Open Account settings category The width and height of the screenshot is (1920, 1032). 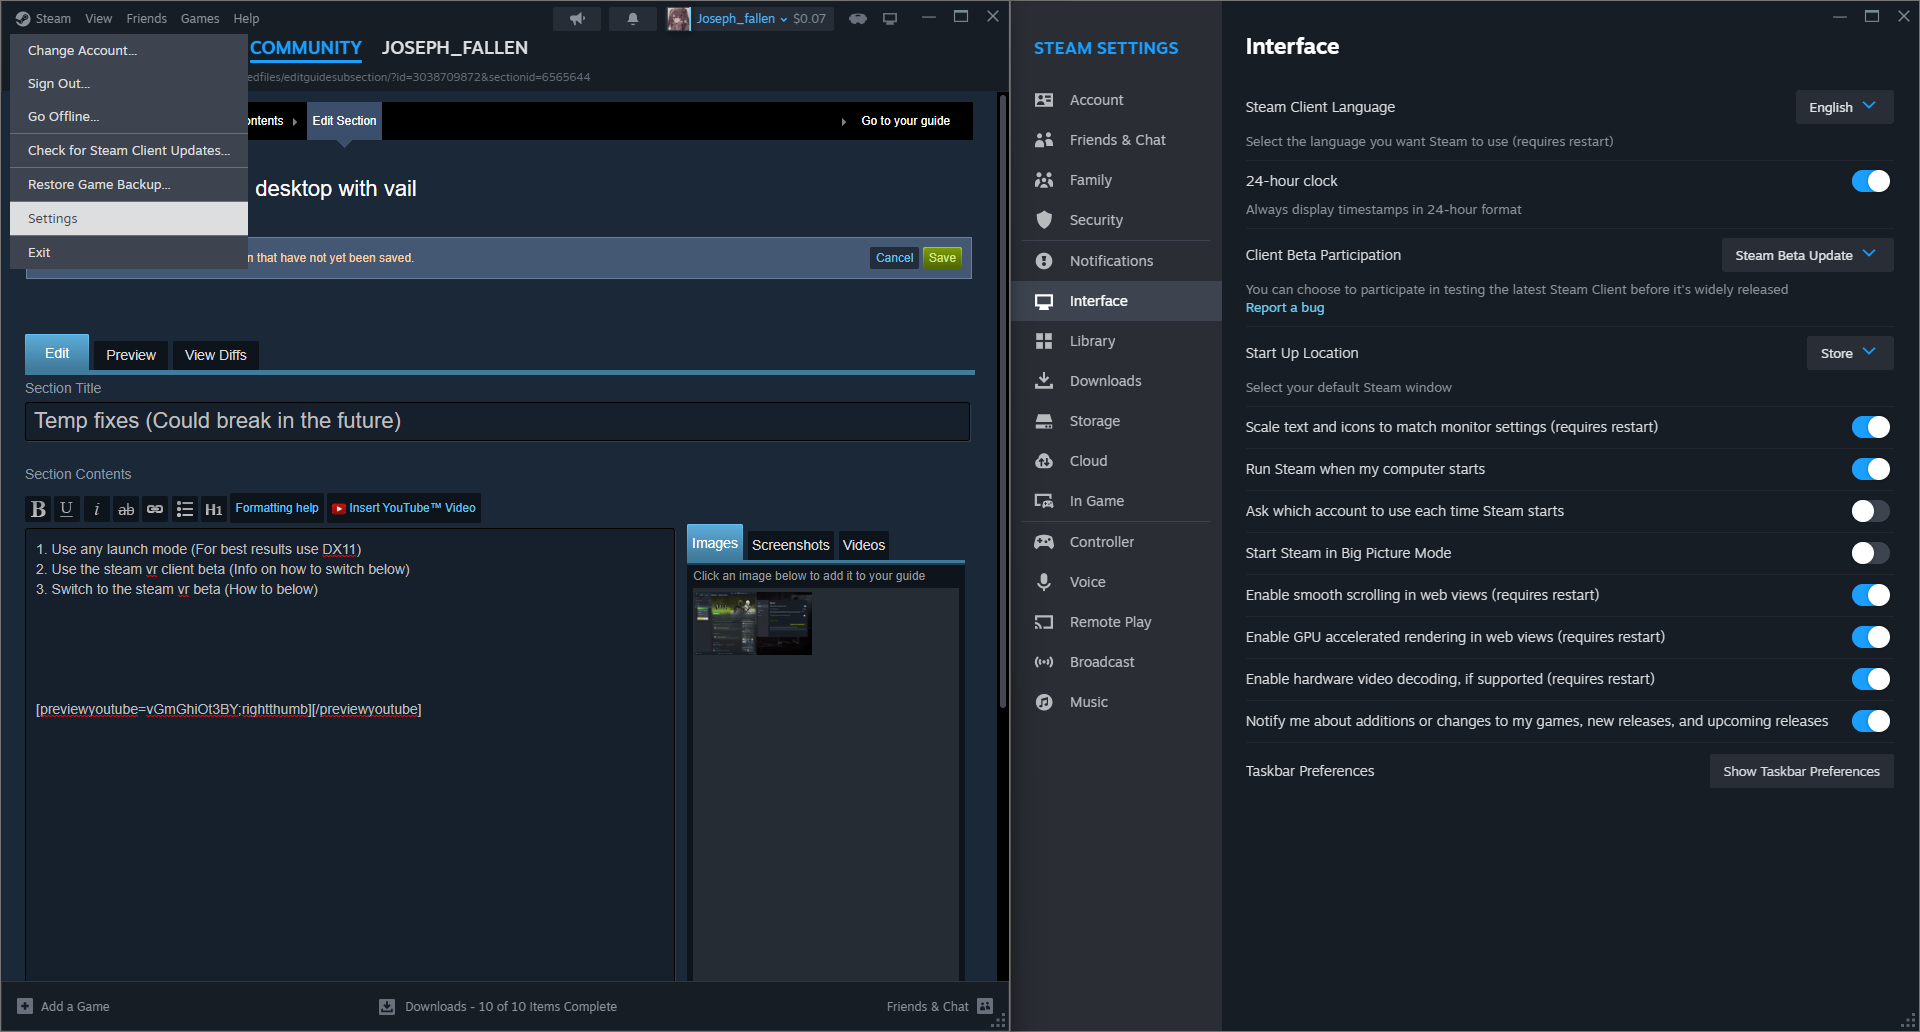point(1116,100)
